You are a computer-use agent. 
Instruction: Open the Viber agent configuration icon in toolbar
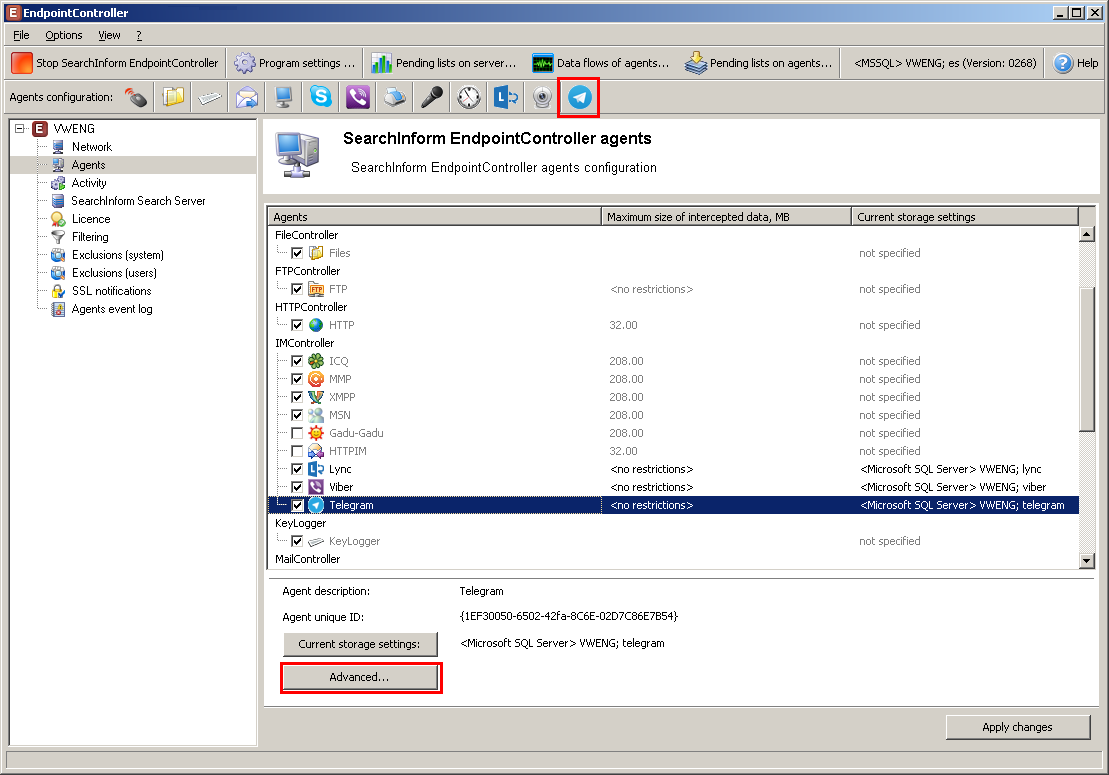[x=358, y=97]
